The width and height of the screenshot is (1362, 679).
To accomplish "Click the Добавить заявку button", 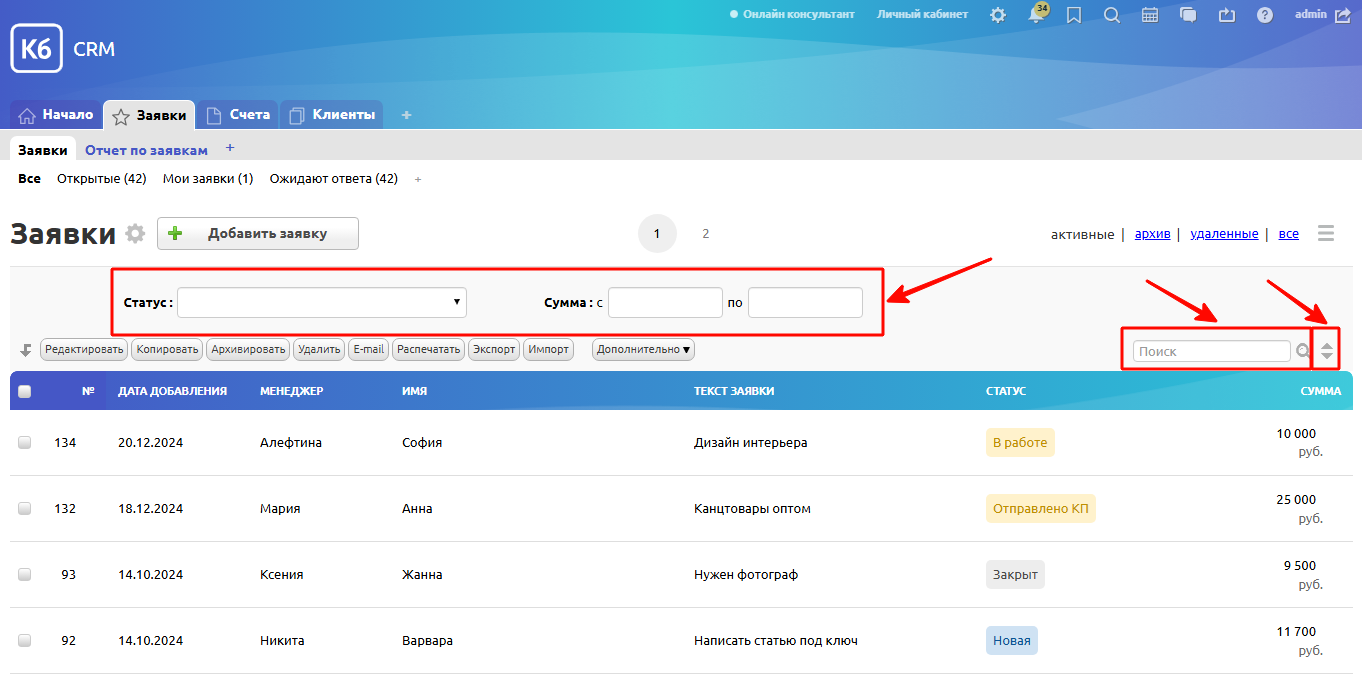I will pos(258,234).
